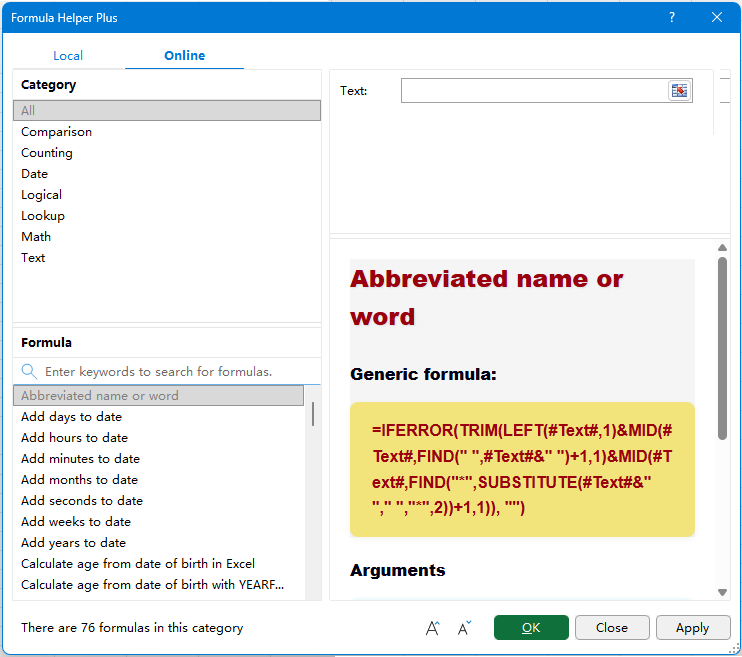
Task: Click the Apply button
Action: [x=692, y=628]
